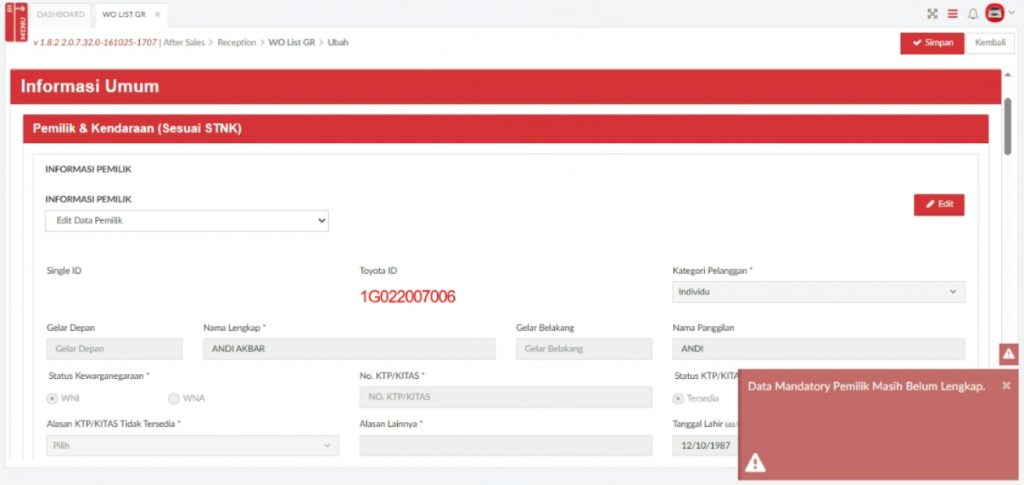
Task: Select the WNA citizenship radio button
Action: [x=175, y=398]
